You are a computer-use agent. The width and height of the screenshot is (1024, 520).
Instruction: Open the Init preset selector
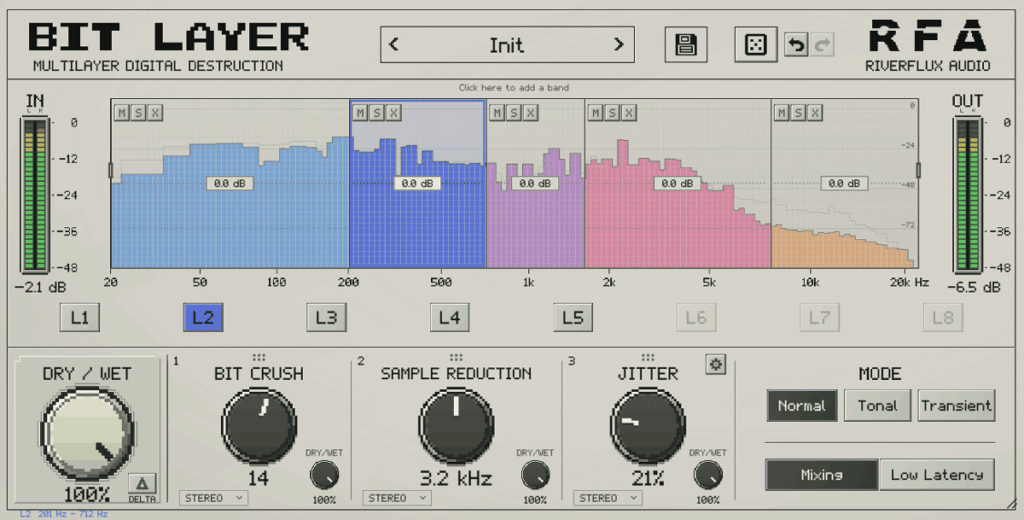507,44
